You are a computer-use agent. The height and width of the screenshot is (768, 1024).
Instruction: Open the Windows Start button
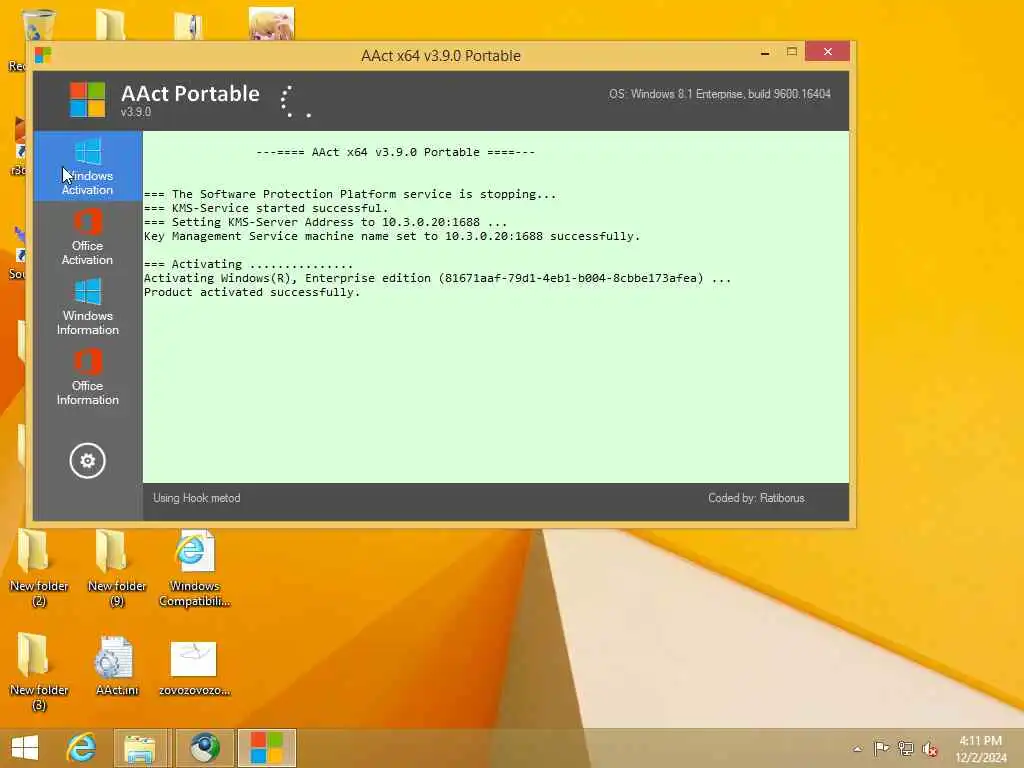[25, 748]
